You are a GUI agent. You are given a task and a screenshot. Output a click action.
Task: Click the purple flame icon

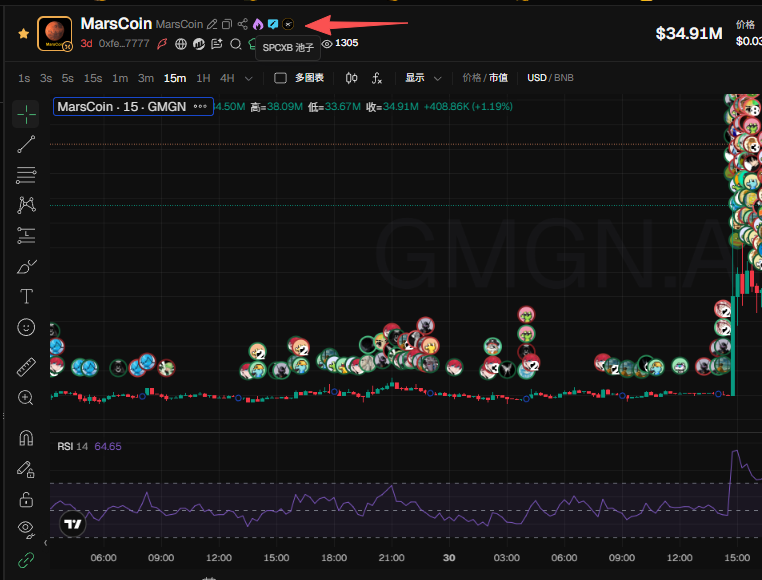pyautogui.click(x=258, y=24)
